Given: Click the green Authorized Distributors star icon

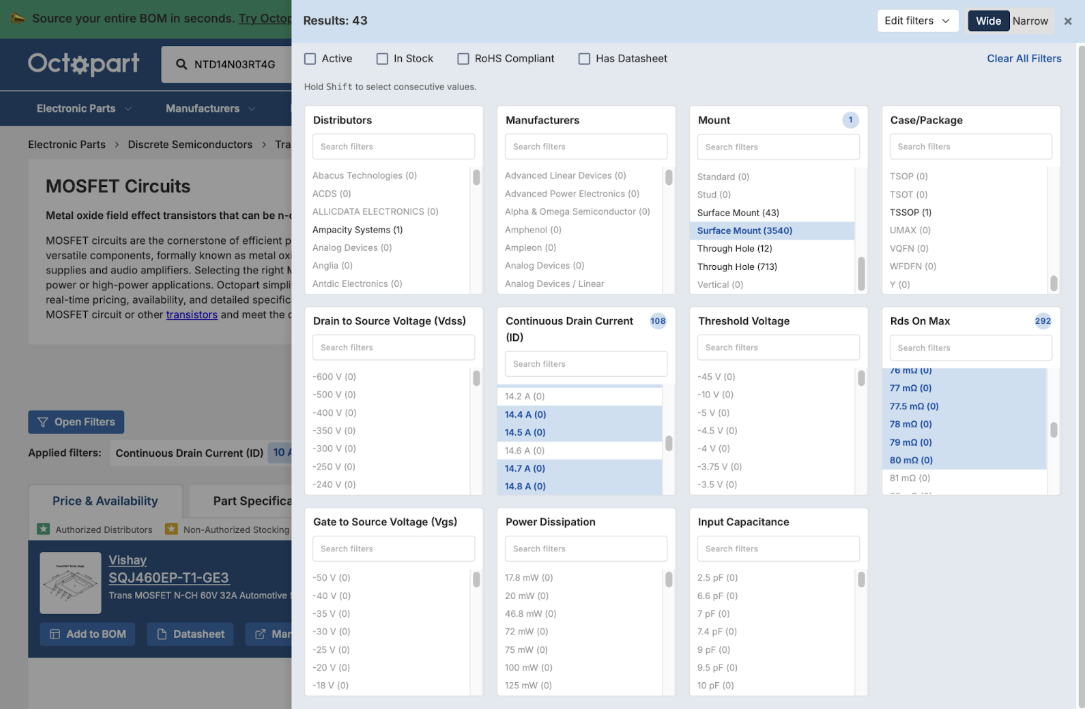Looking at the screenshot, I should point(43,529).
